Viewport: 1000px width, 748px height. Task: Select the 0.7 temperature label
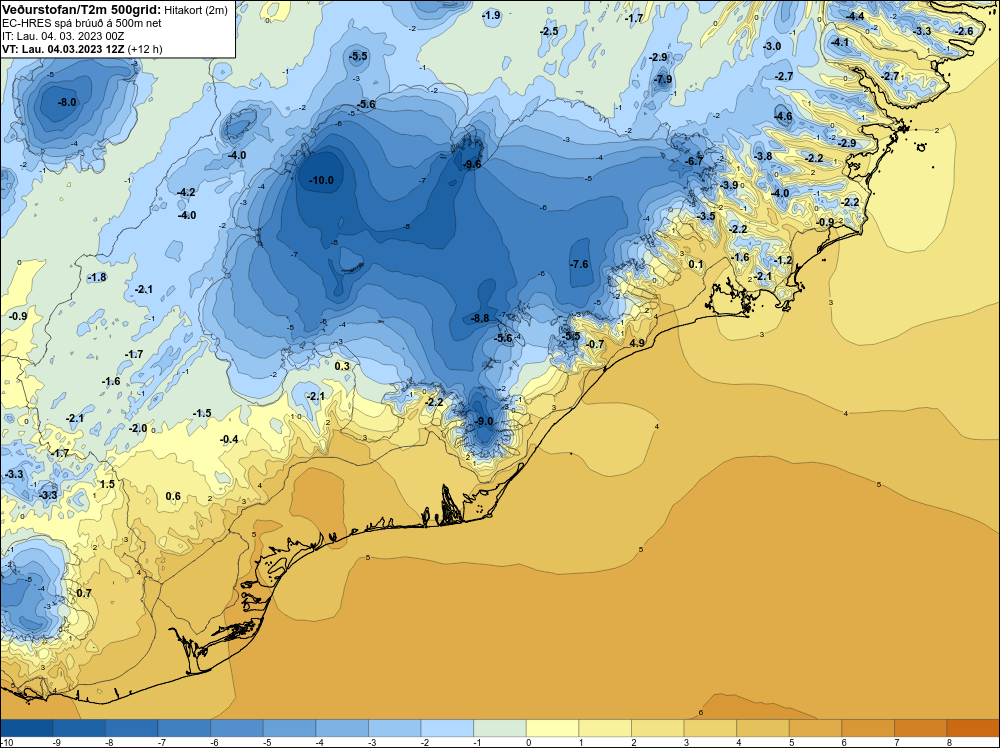84,593
